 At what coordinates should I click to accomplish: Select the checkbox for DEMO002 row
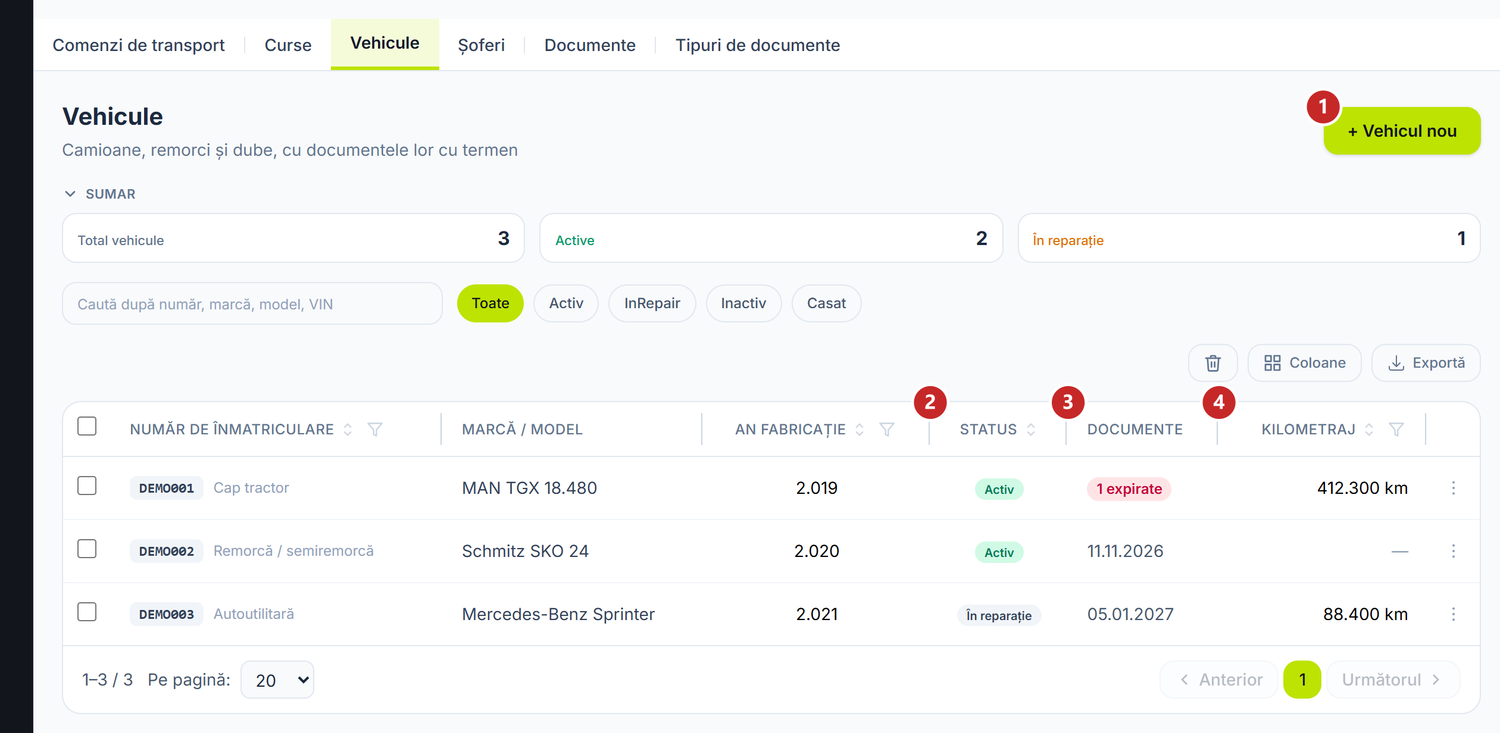coord(87,548)
